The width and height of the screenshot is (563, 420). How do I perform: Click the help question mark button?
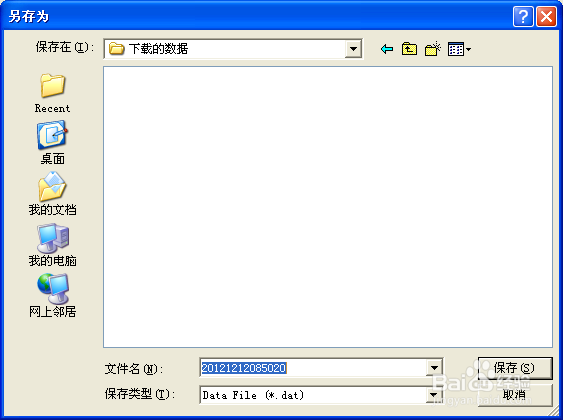[523, 16]
